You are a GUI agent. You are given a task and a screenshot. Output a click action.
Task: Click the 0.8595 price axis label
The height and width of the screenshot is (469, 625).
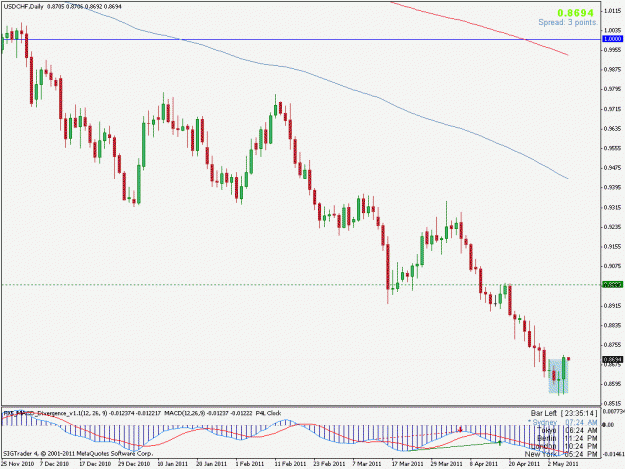pyautogui.click(x=613, y=385)
